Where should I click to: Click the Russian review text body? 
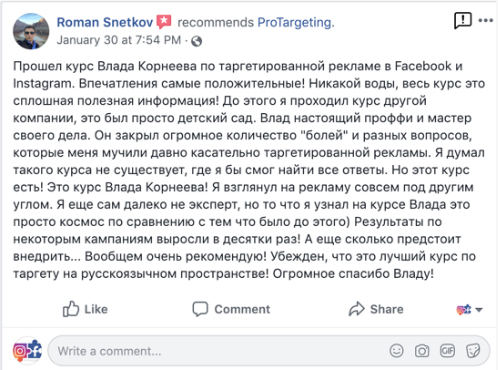pos(249,170)
